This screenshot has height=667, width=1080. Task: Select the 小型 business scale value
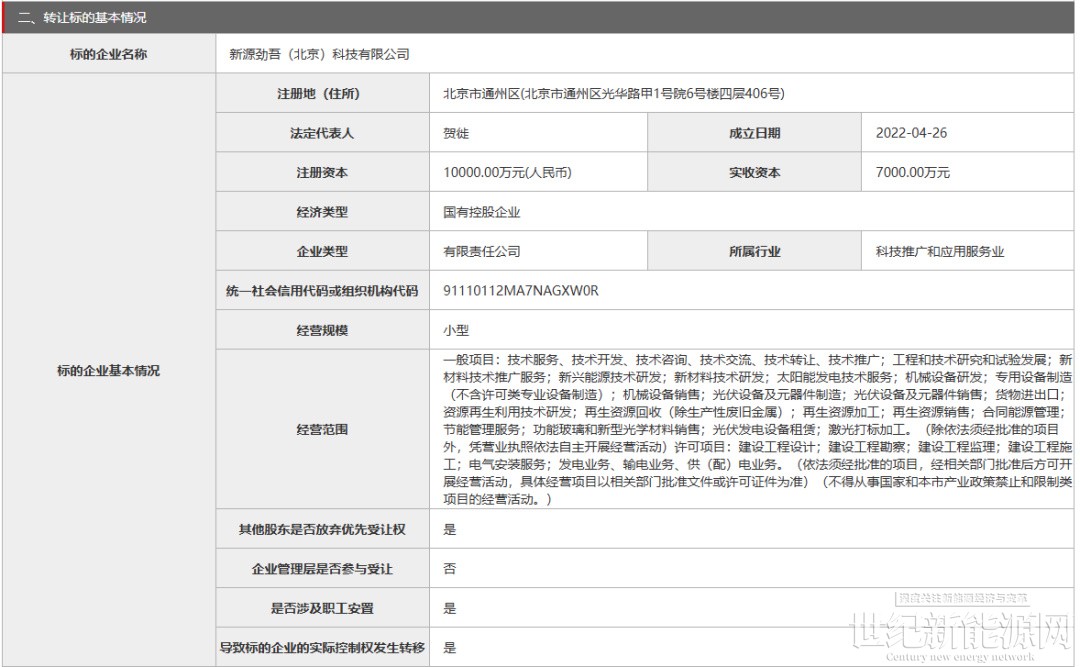456,330
